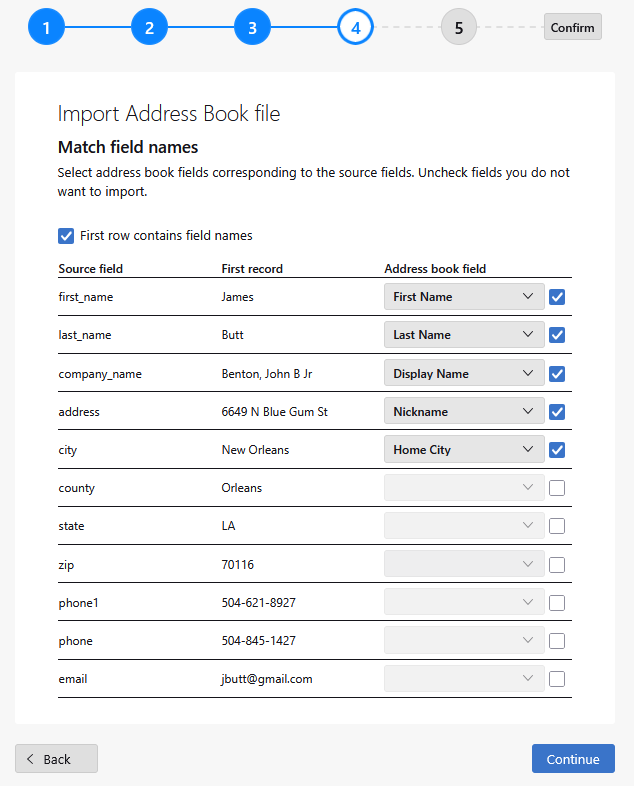Enable importing the county field
The width and height of the screenshot is (634, 786).
pos(557,488)
